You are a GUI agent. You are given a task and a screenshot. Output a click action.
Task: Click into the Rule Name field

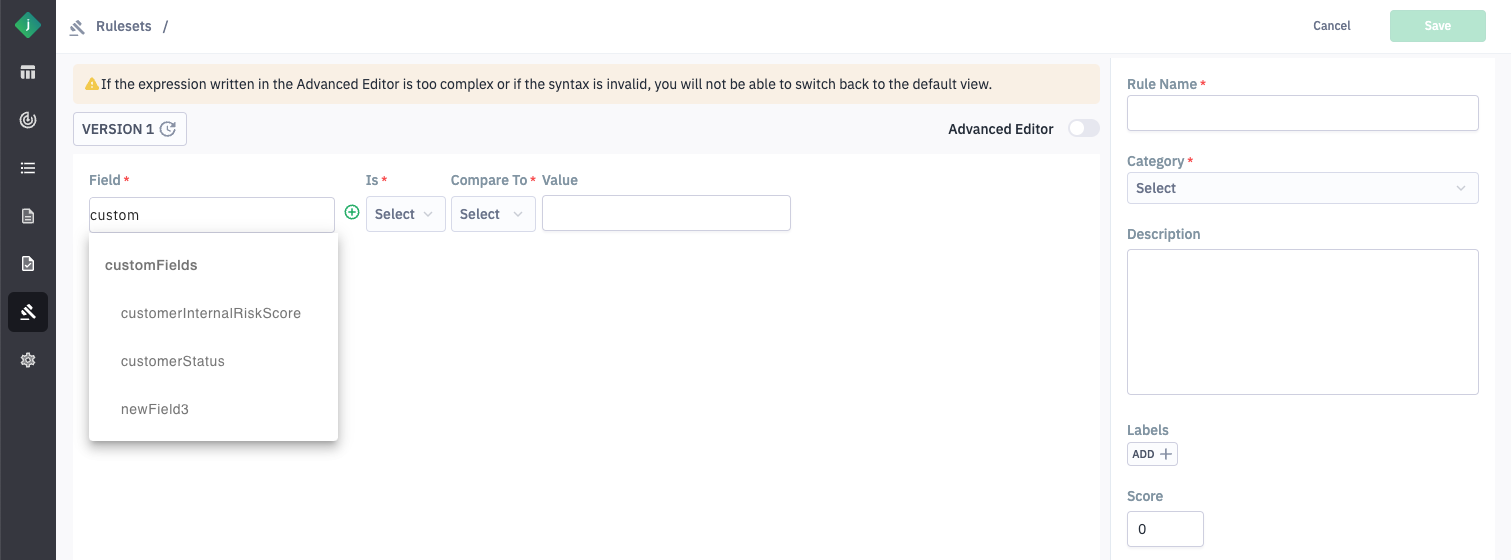pyautogui.click(x=1302, y=113)
